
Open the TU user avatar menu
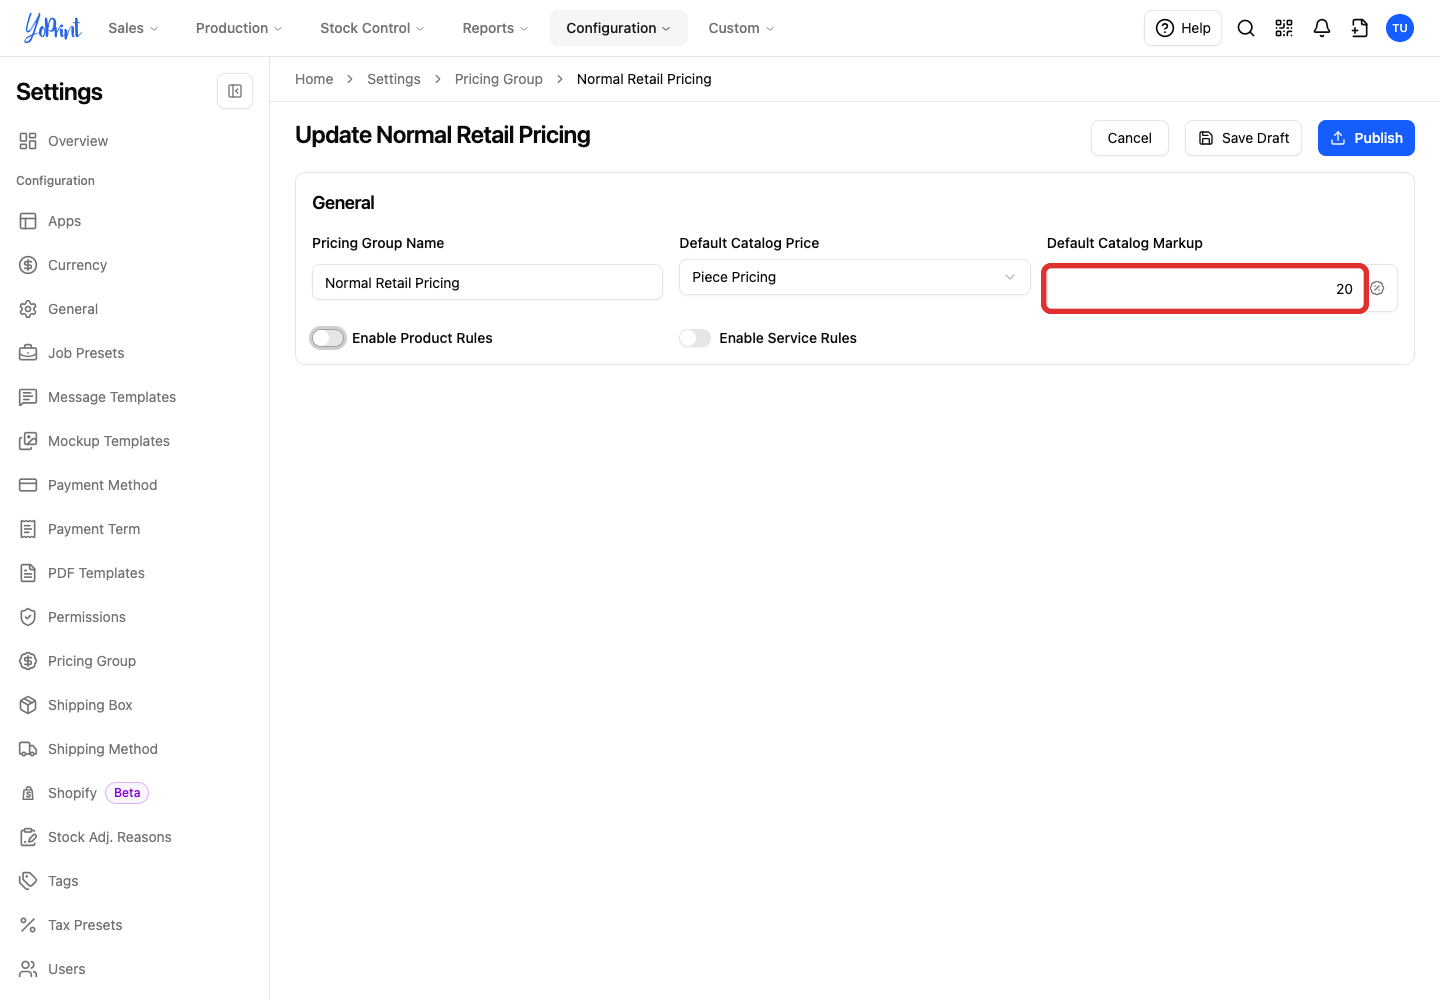pyautogui.click(x=1400, y=28)
